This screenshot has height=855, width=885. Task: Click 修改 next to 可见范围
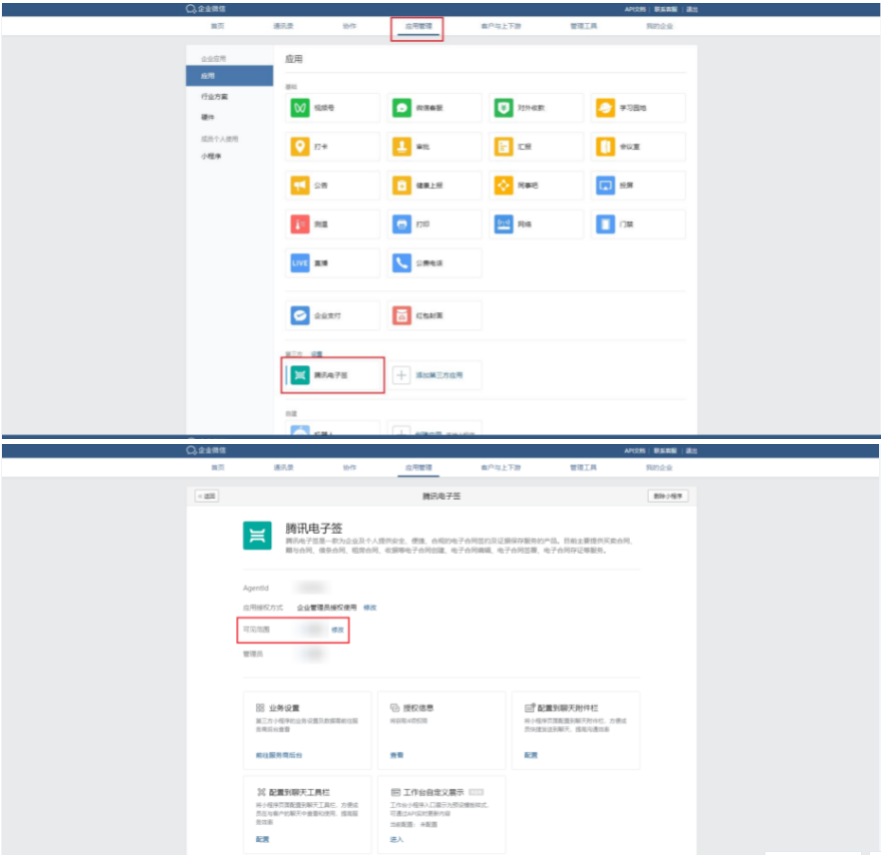pos(337,629)
